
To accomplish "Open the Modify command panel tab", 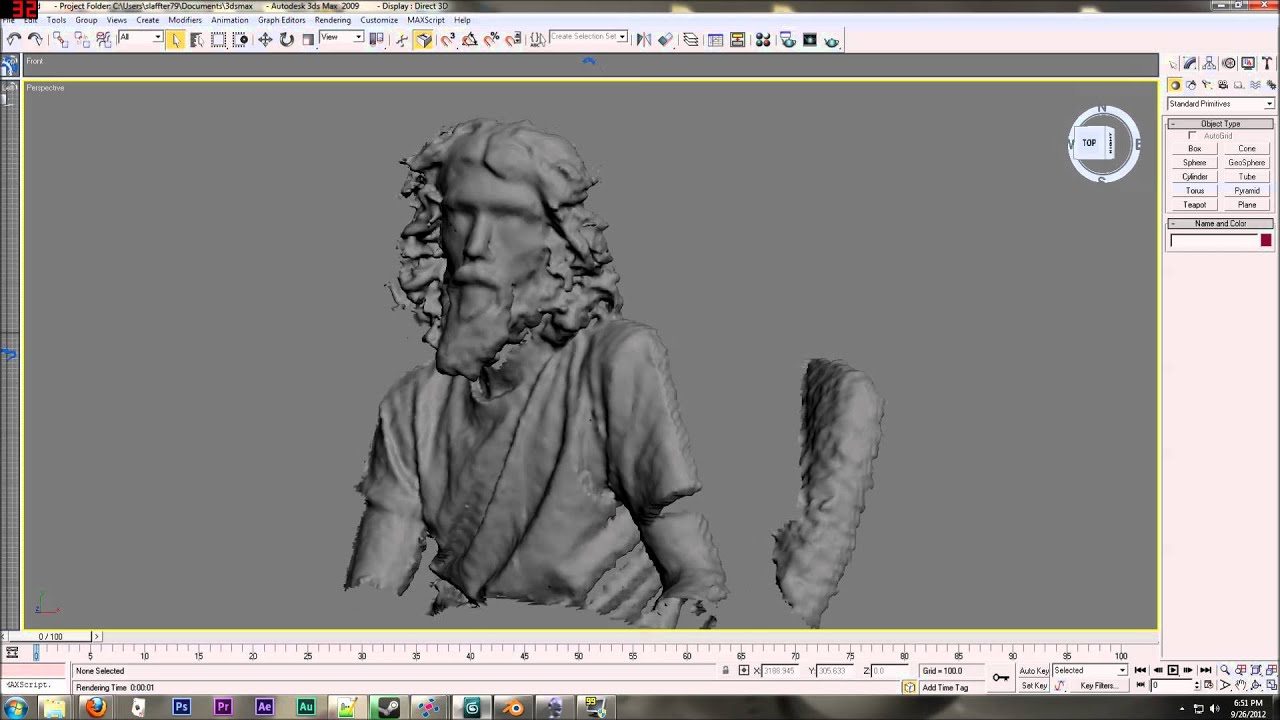I will tap(1190, 63).
